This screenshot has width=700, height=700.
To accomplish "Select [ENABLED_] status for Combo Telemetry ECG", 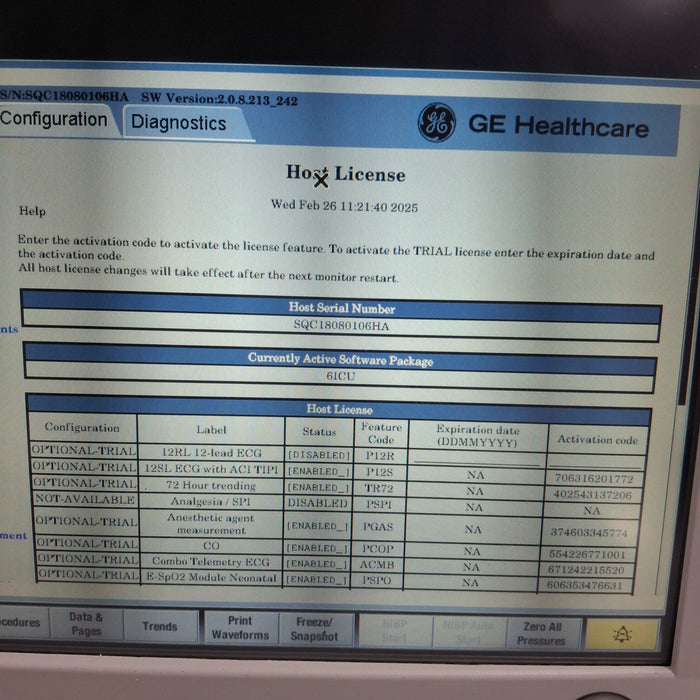I will click(316, 564).
